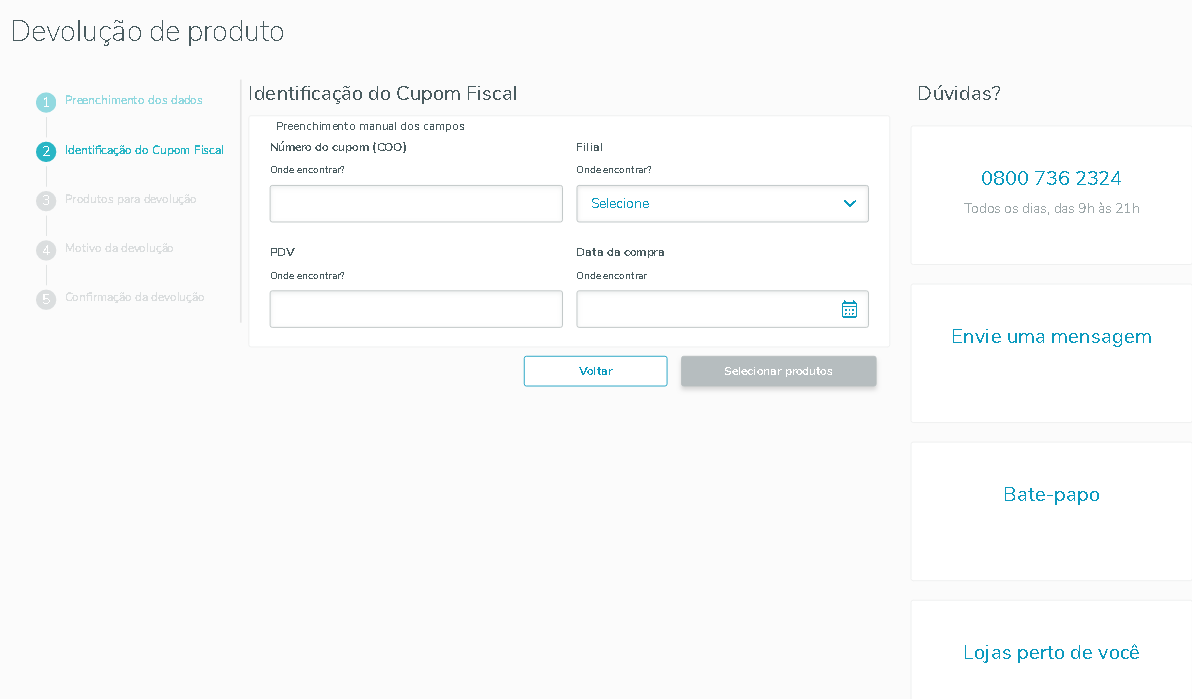Click step 4 circle in the progress stepper
This screenshot has height=699, width=1192.
(46, 250)
